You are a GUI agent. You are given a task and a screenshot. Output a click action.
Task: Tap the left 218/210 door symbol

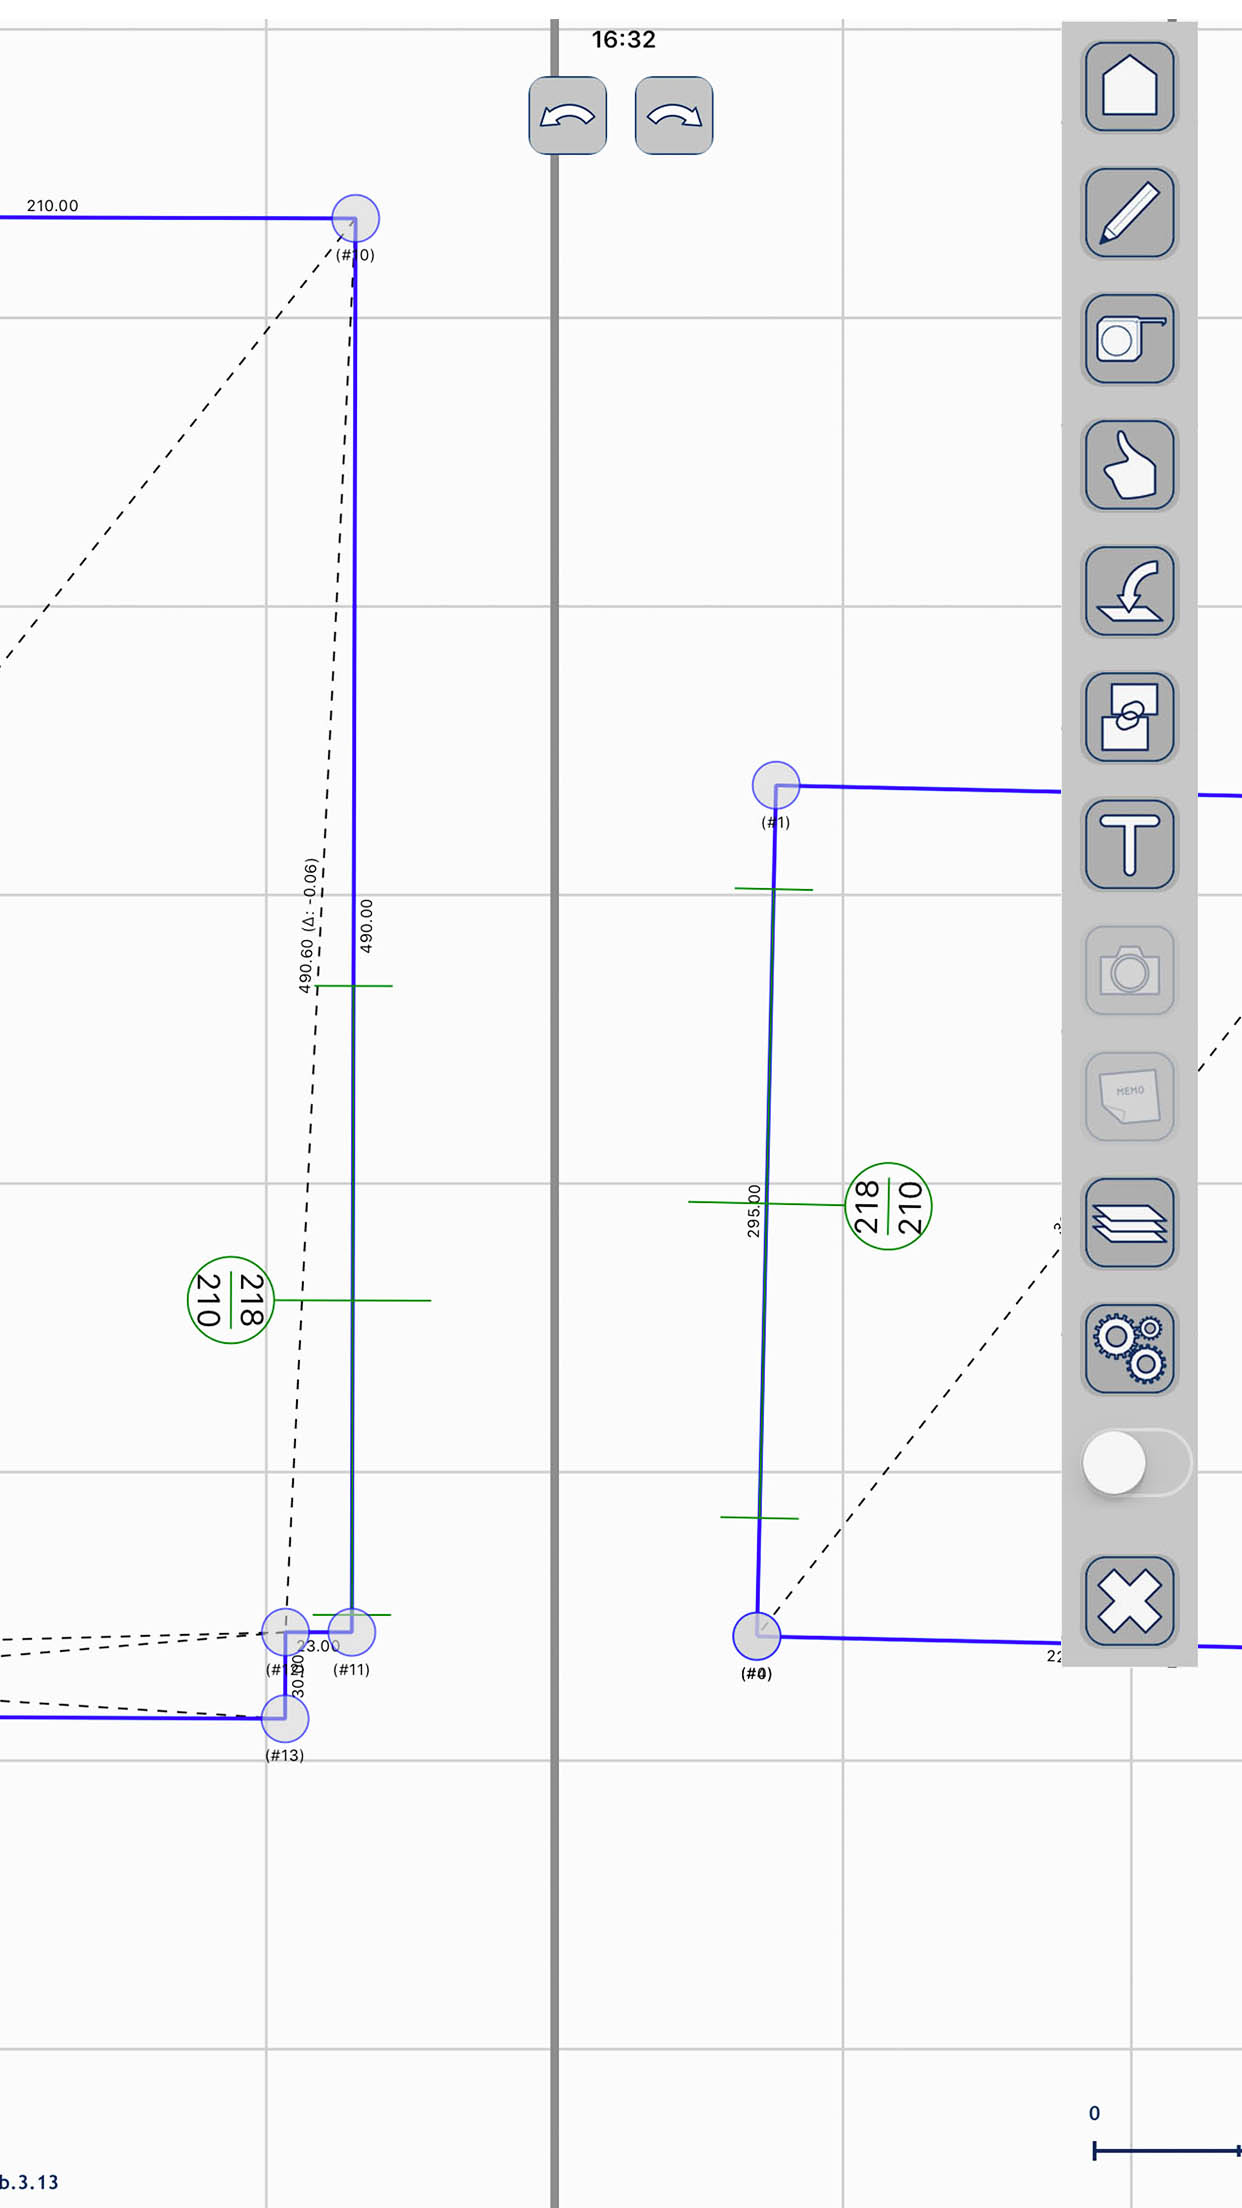pos(231,1300)
